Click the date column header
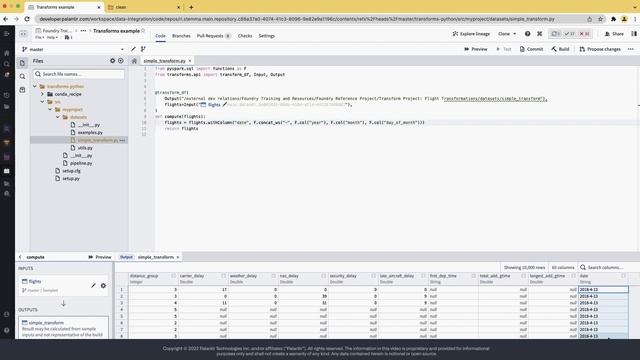The height and width of the screenshot is (360, 640). click(603, 278)
